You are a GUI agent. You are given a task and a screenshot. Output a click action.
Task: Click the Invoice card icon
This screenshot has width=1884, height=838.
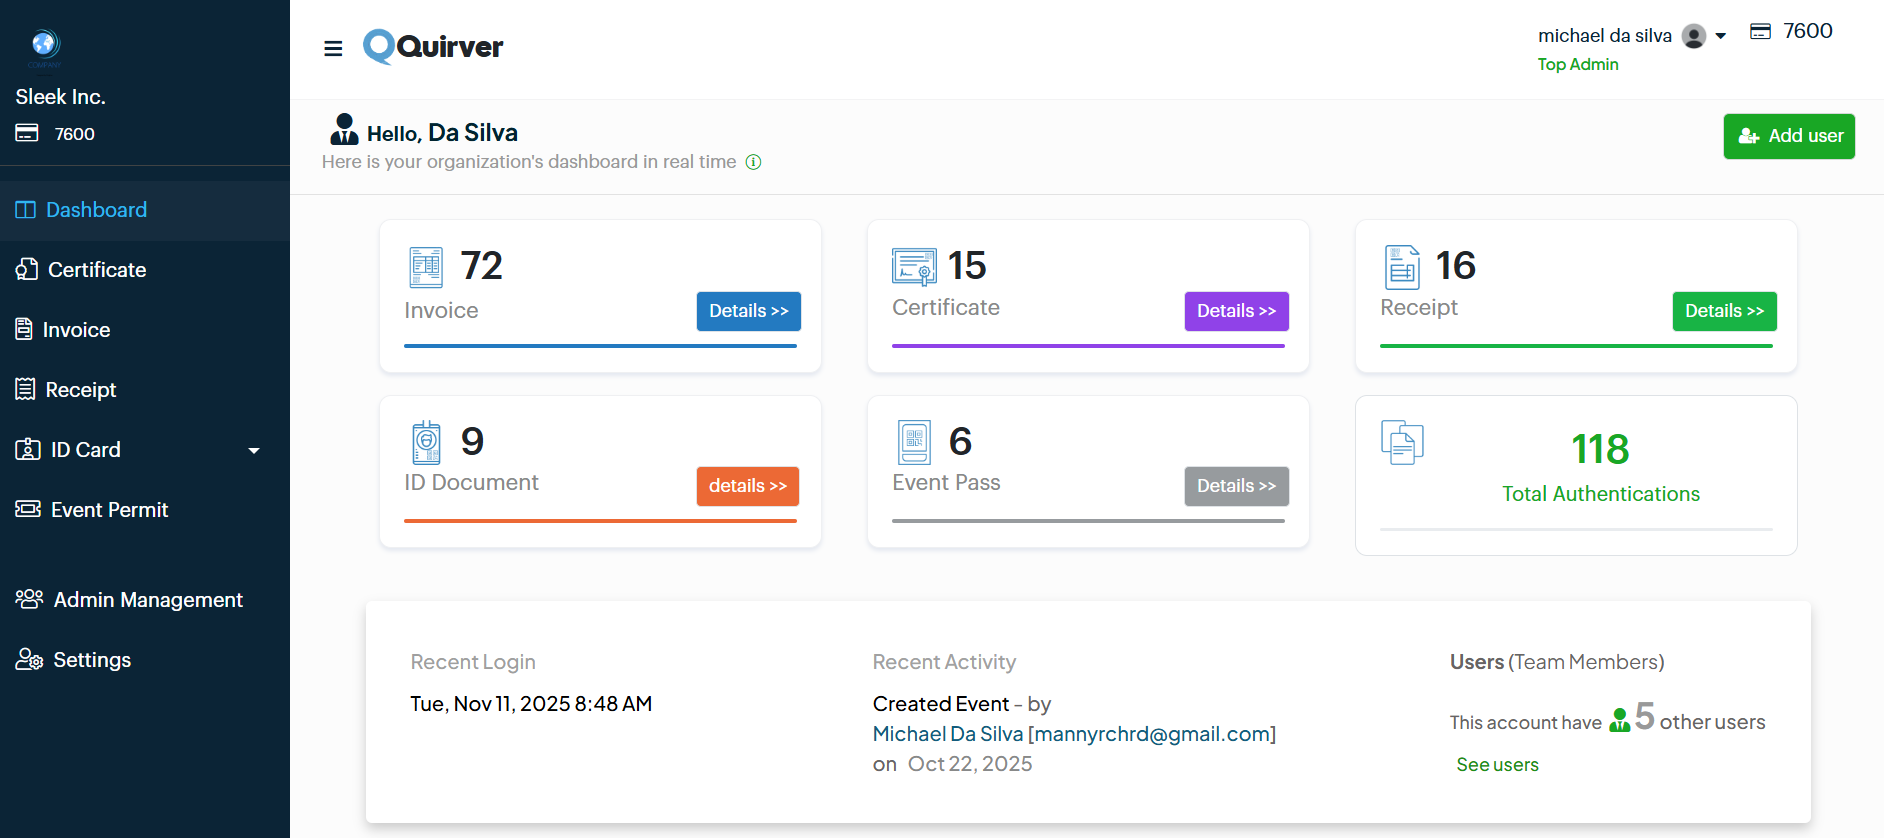[426, 267]
